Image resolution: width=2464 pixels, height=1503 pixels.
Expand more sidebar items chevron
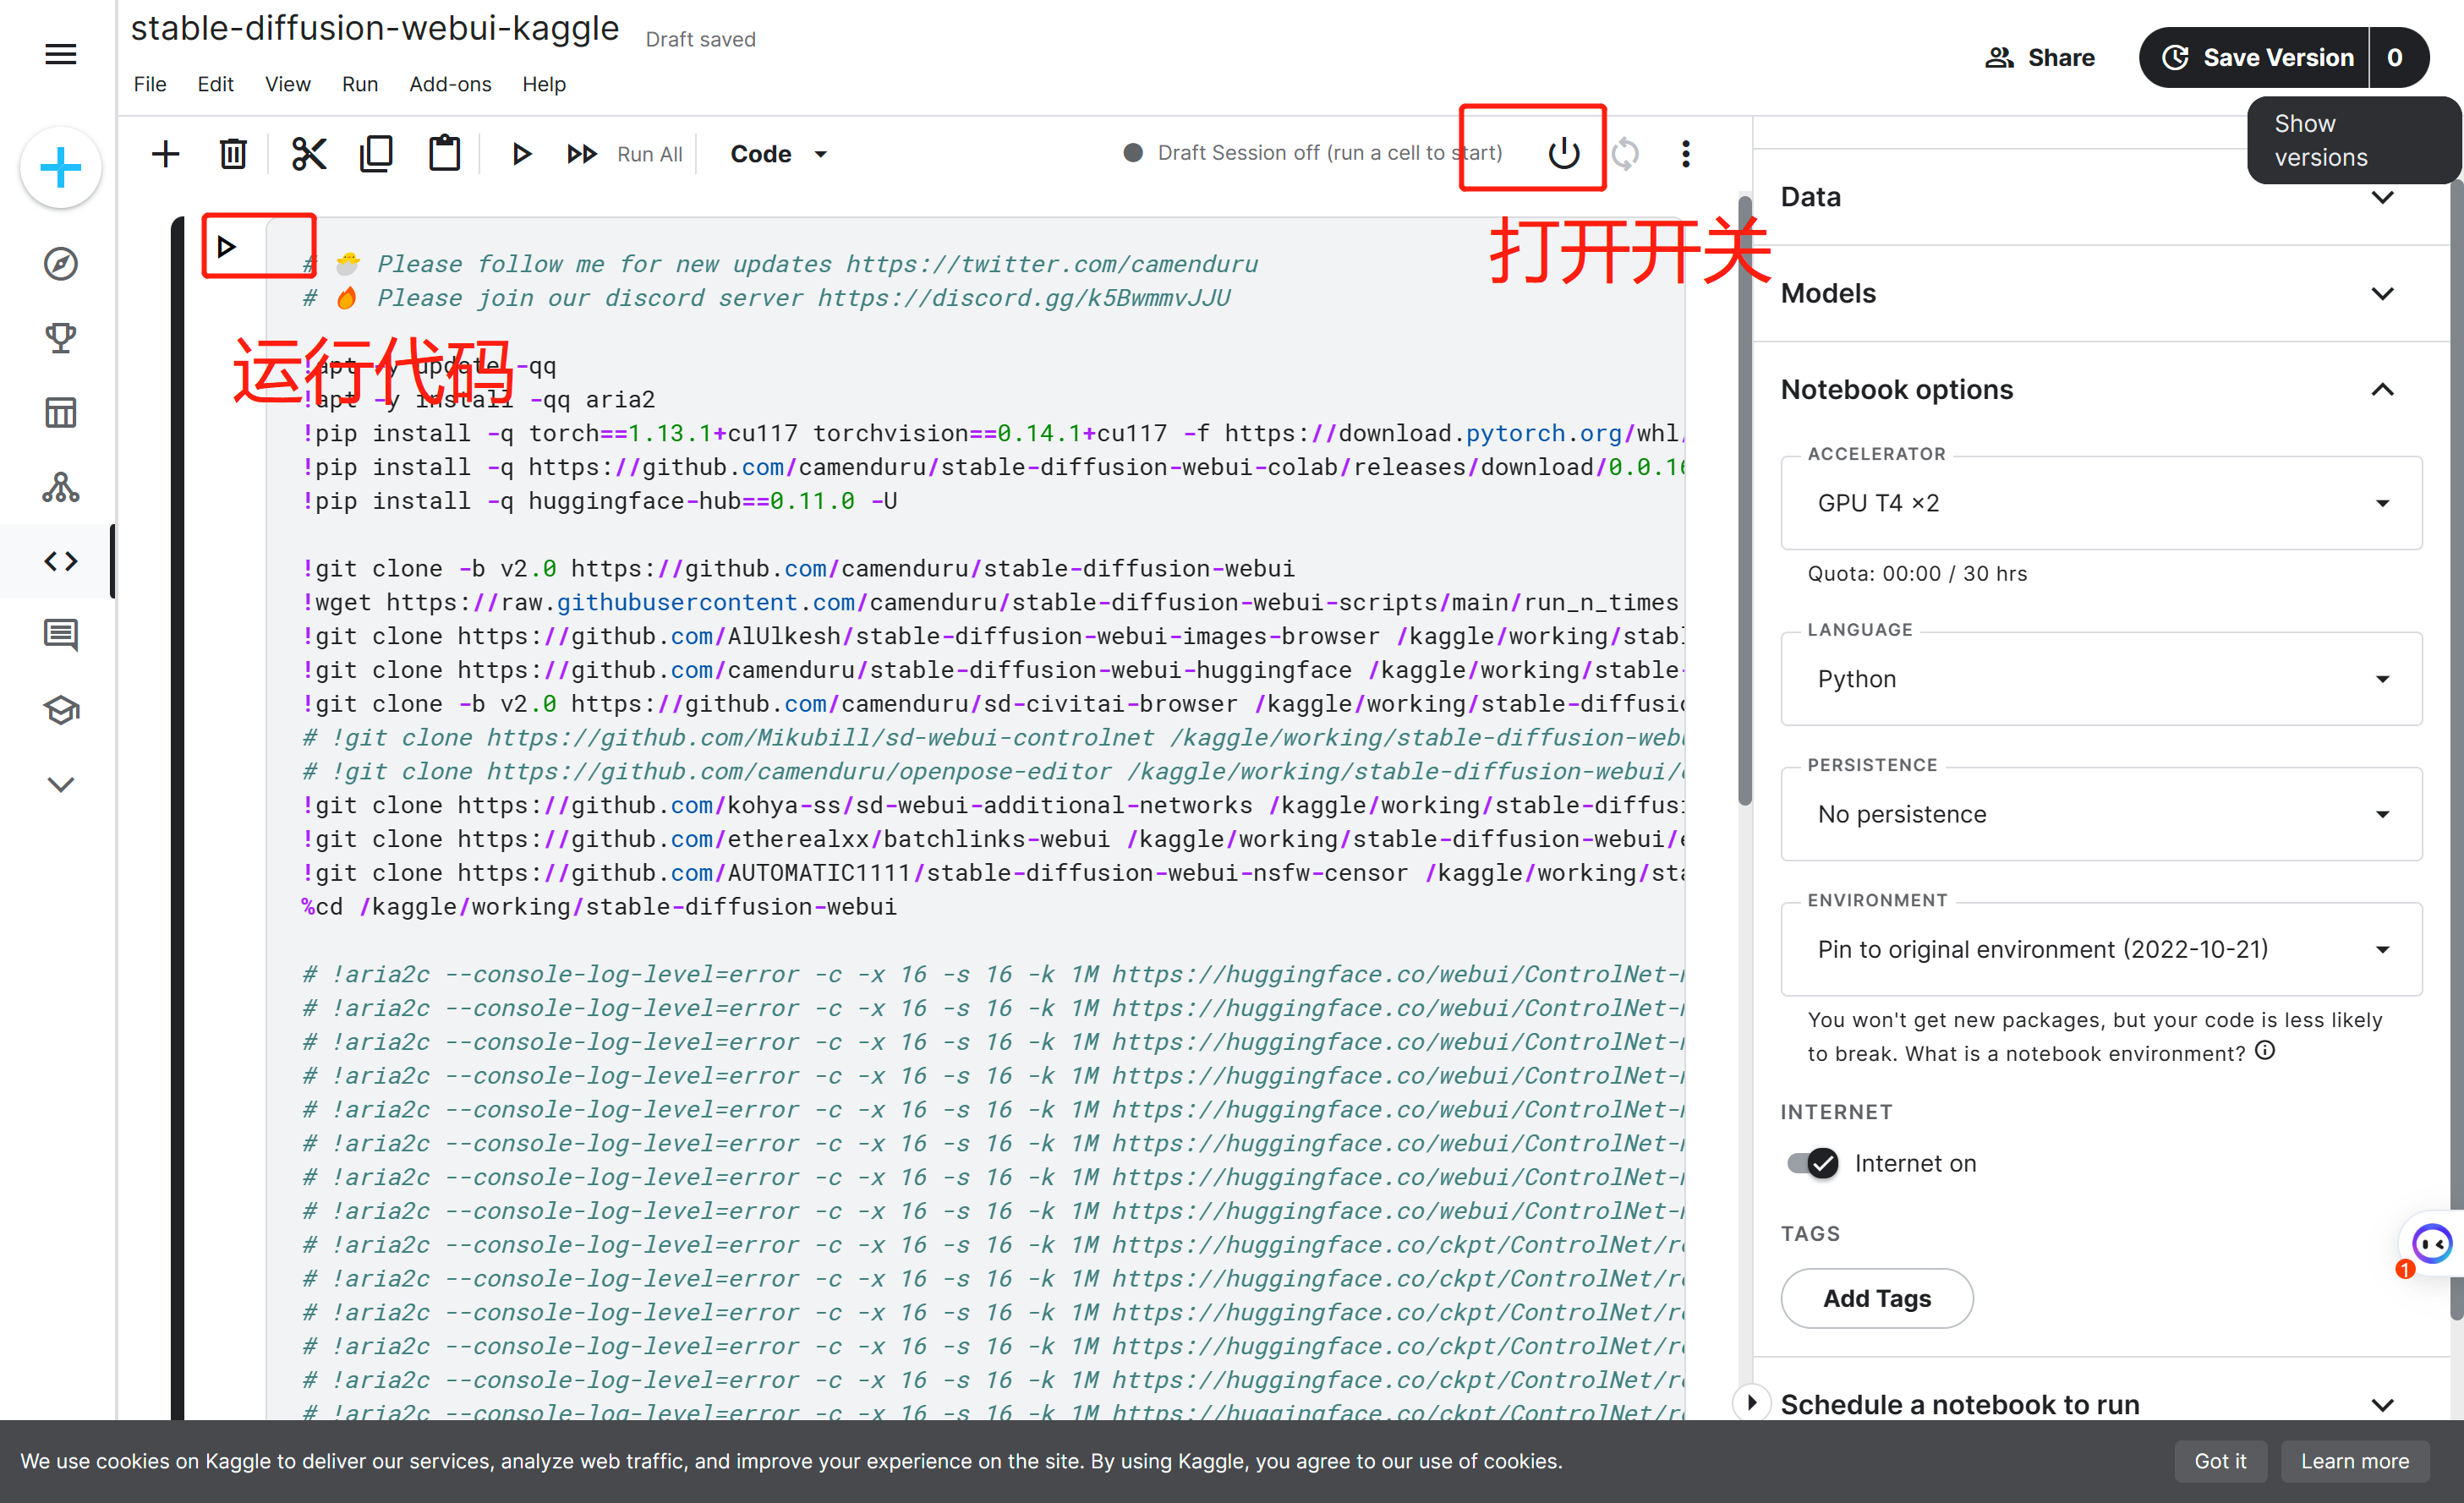click(x=61, y=785)
